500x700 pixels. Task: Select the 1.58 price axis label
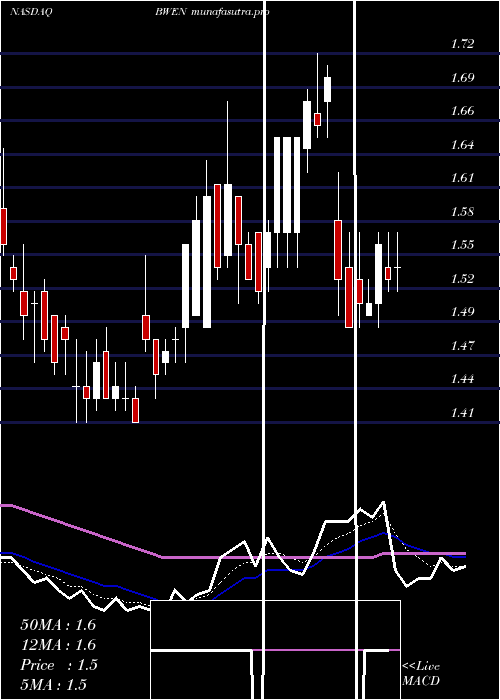462,212
